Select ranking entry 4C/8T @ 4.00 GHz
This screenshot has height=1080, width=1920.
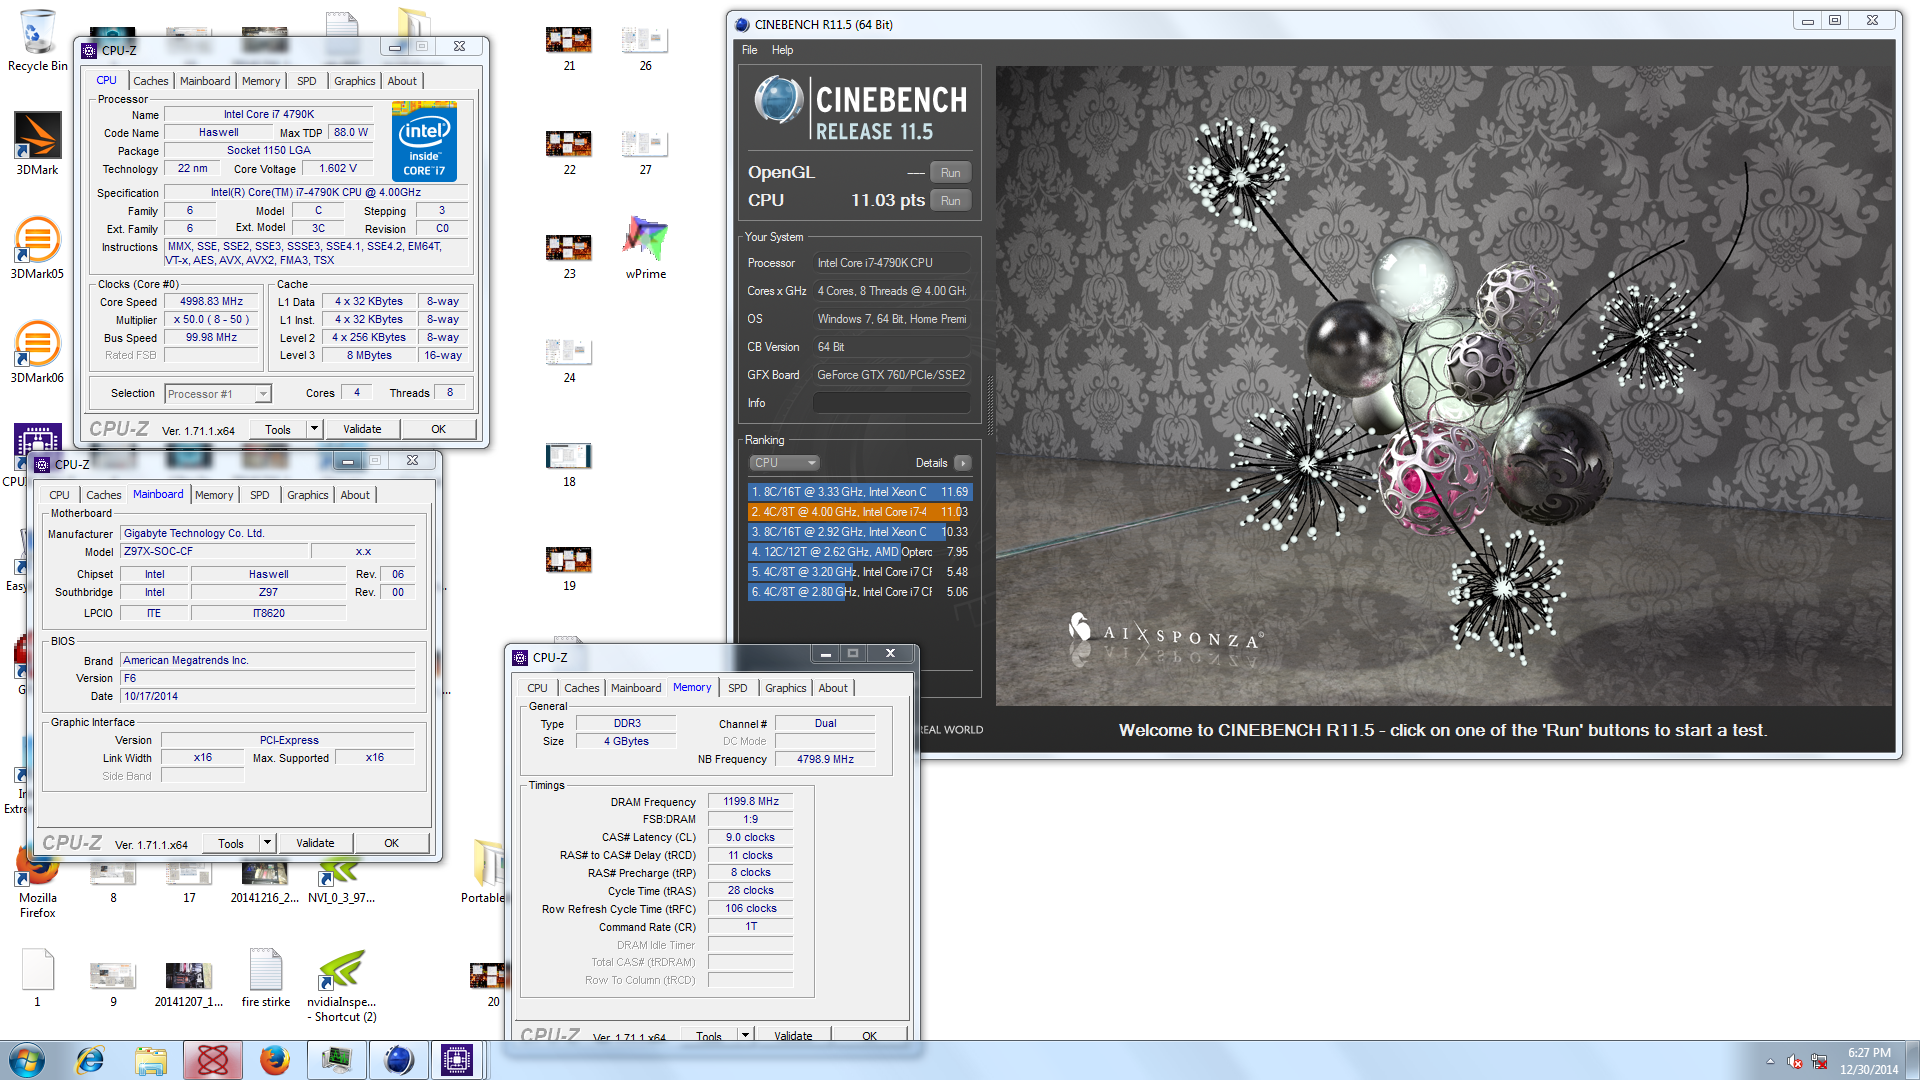(860, 512)
